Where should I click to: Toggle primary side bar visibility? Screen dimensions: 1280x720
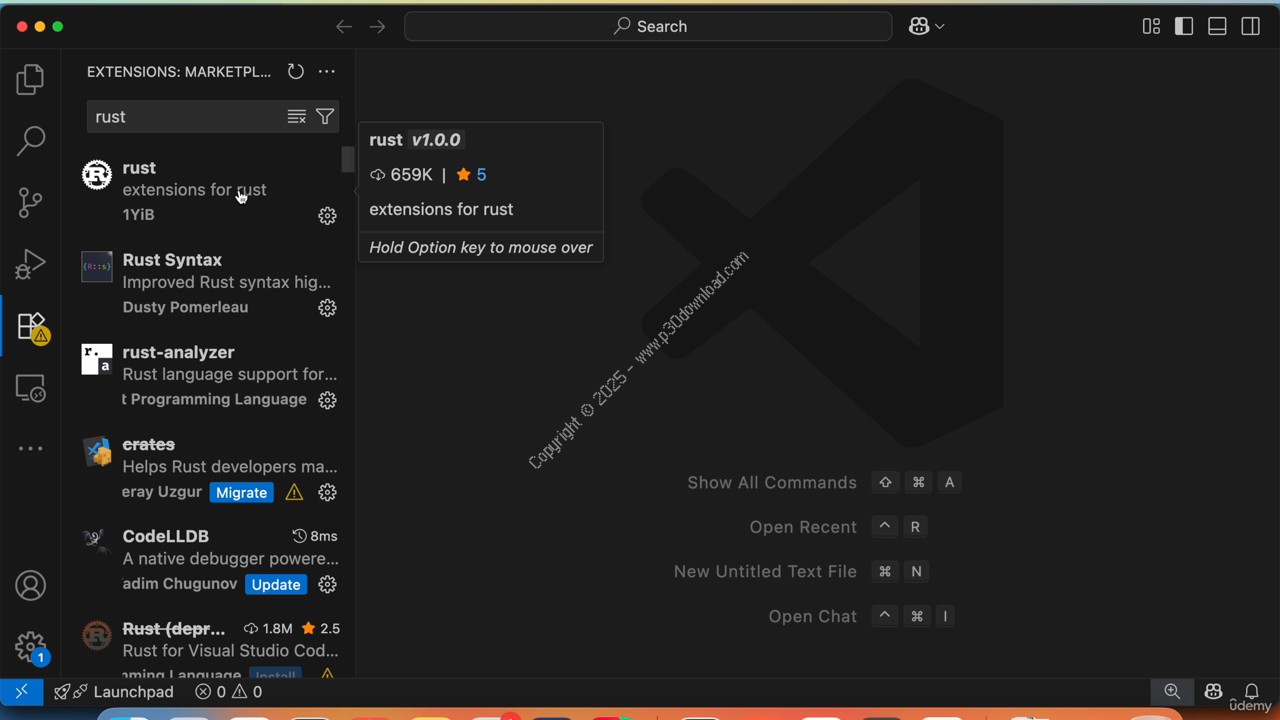(x=1184, y=27)
